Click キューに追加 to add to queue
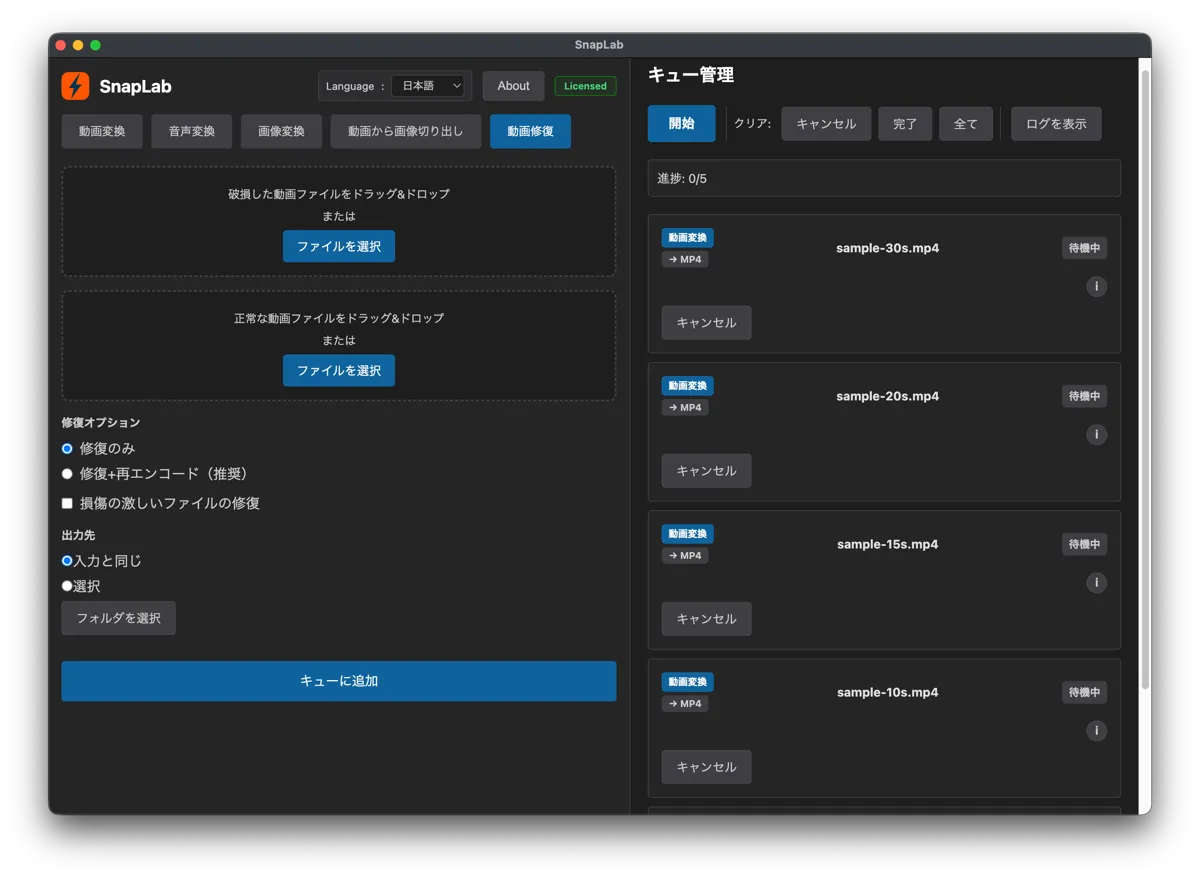 point(339,681)
